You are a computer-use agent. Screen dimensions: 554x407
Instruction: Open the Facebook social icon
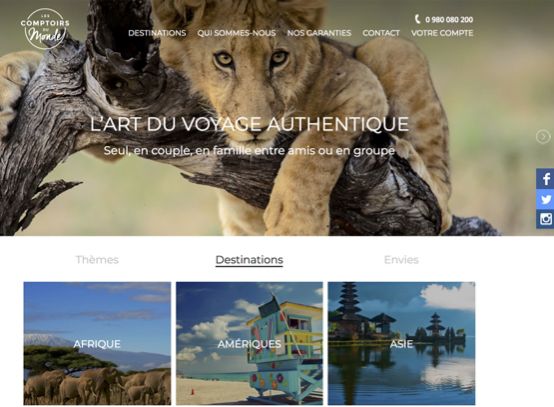[545, 179]
